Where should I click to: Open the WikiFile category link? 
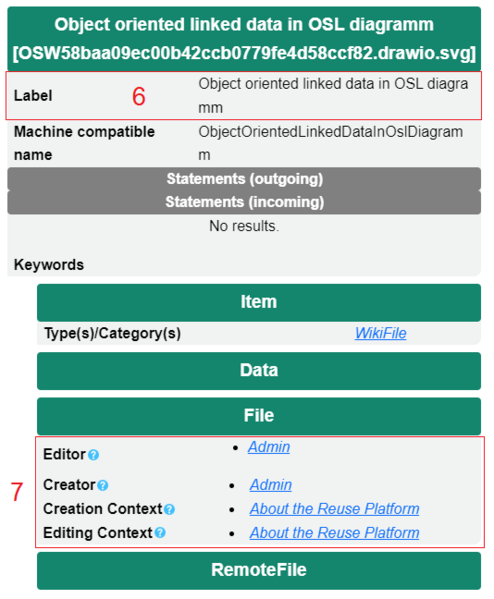click(381, 333)
